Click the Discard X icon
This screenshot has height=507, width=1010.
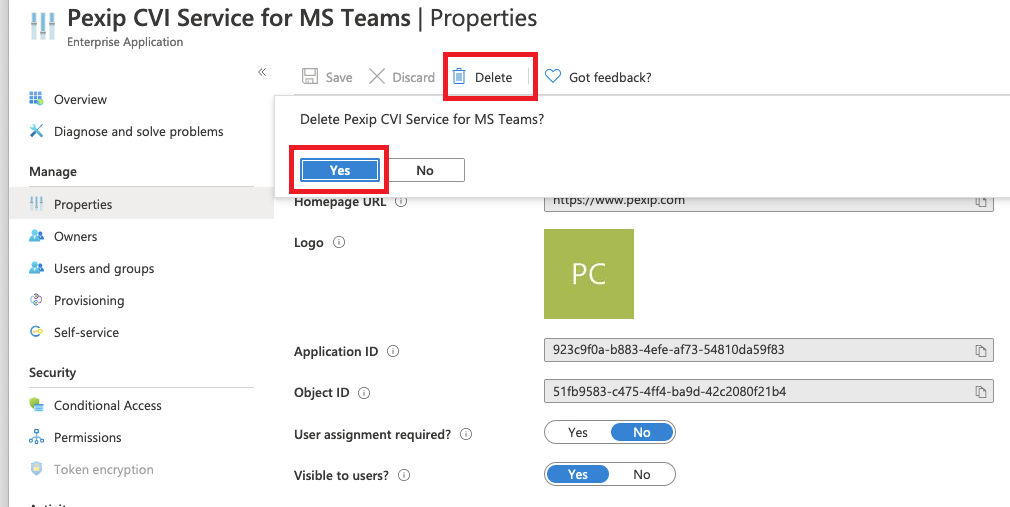377,77
